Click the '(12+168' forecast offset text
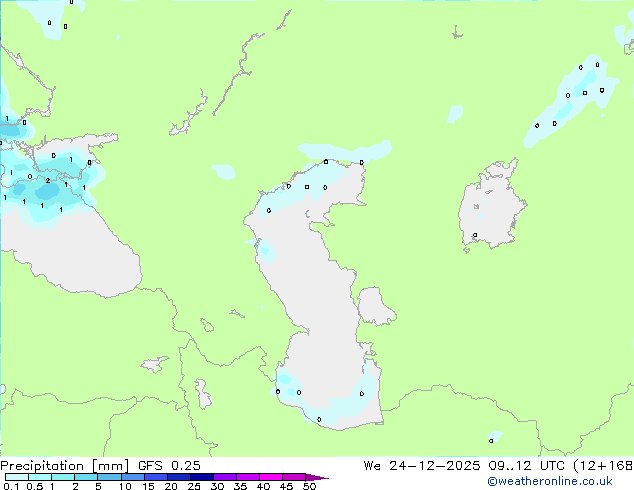Viewport: 634px width, 490px height. pos(603,466)
